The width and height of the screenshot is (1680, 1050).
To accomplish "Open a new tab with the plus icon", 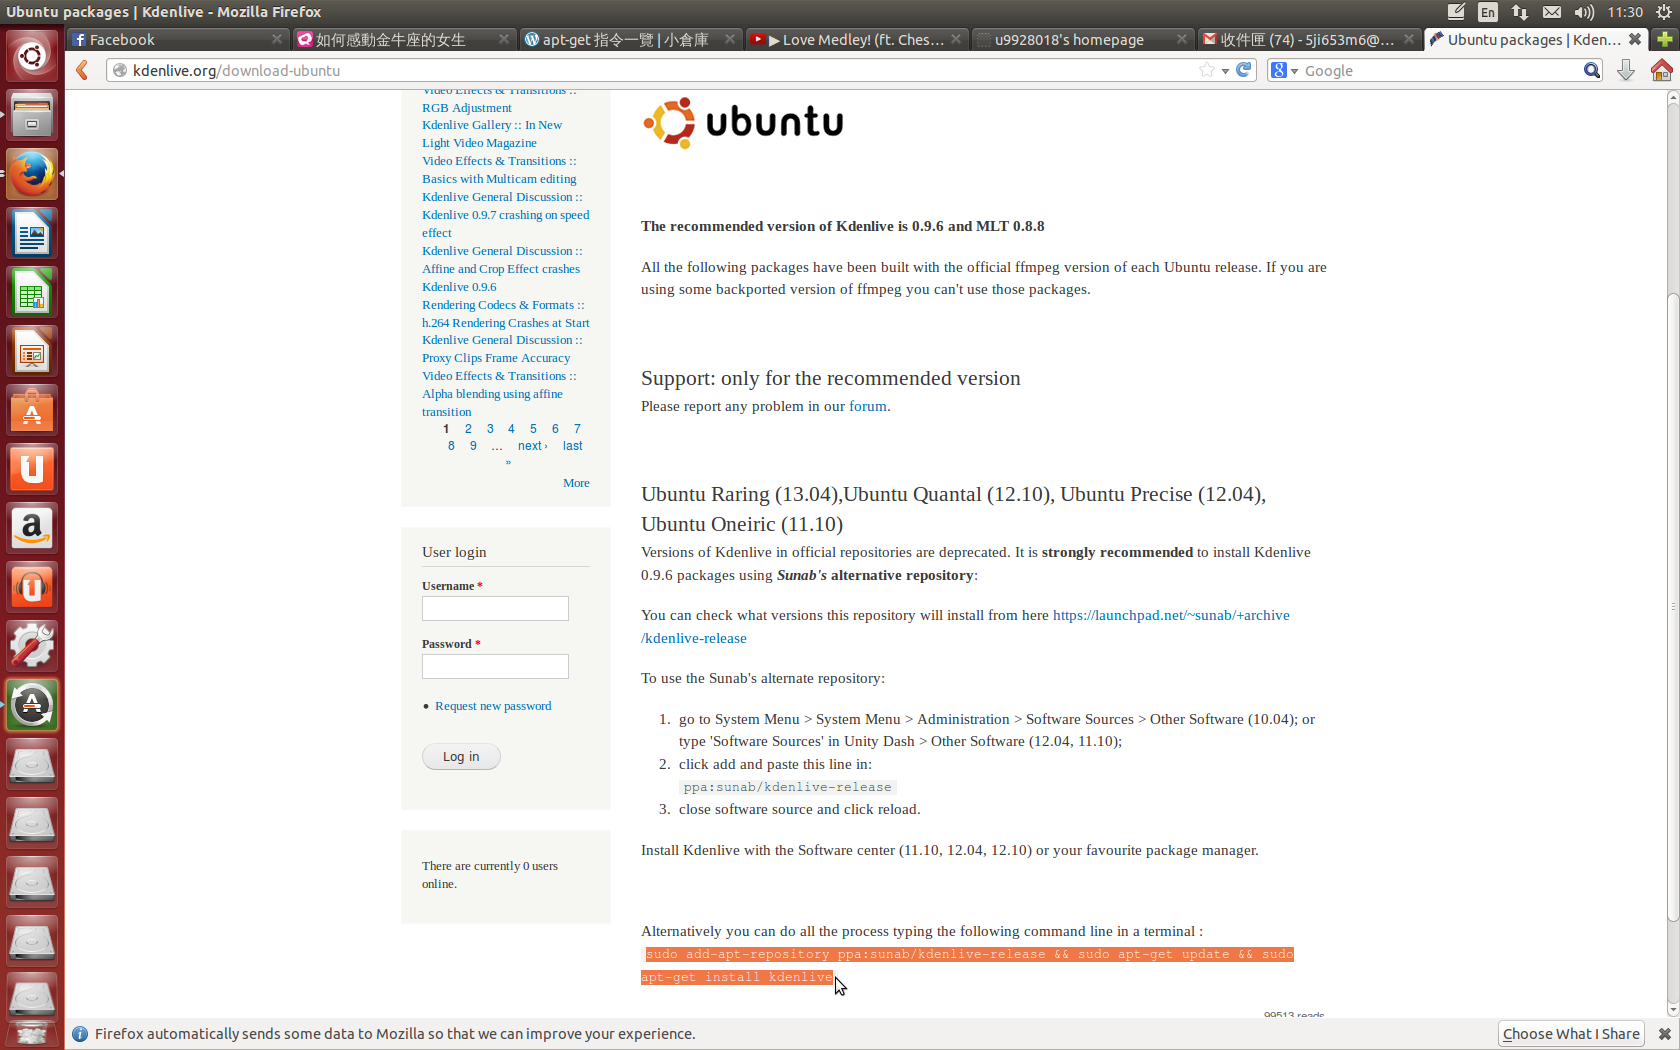I will pyautogui.click(x=1665, y=39).
